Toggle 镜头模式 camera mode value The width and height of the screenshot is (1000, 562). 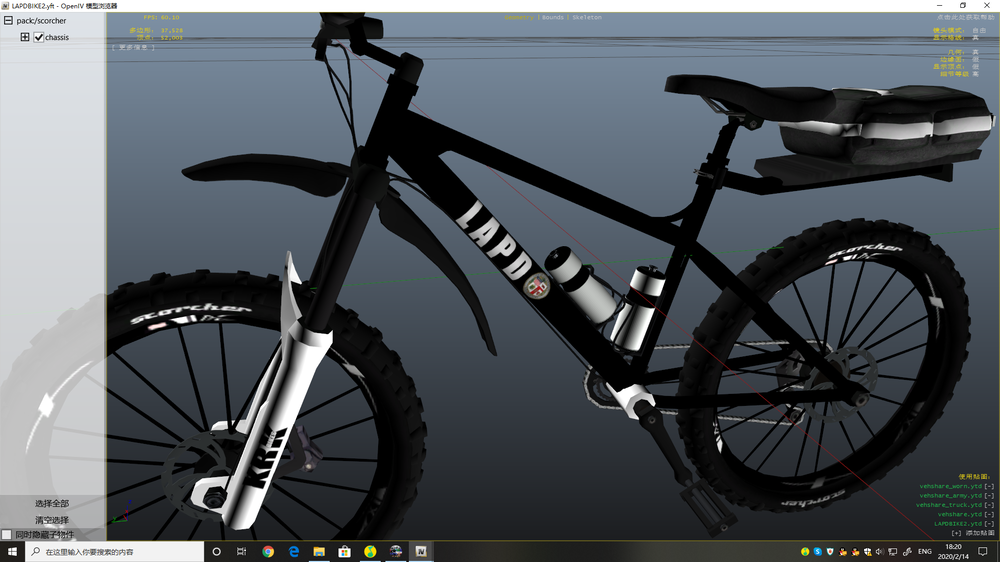click(x=979, y=31)
